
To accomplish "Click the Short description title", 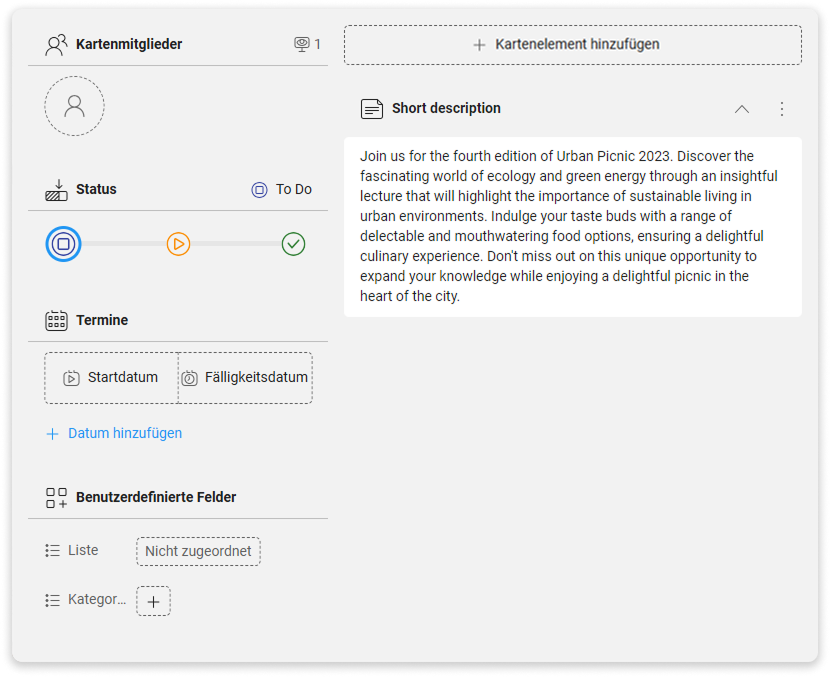I will click(446, 108).
